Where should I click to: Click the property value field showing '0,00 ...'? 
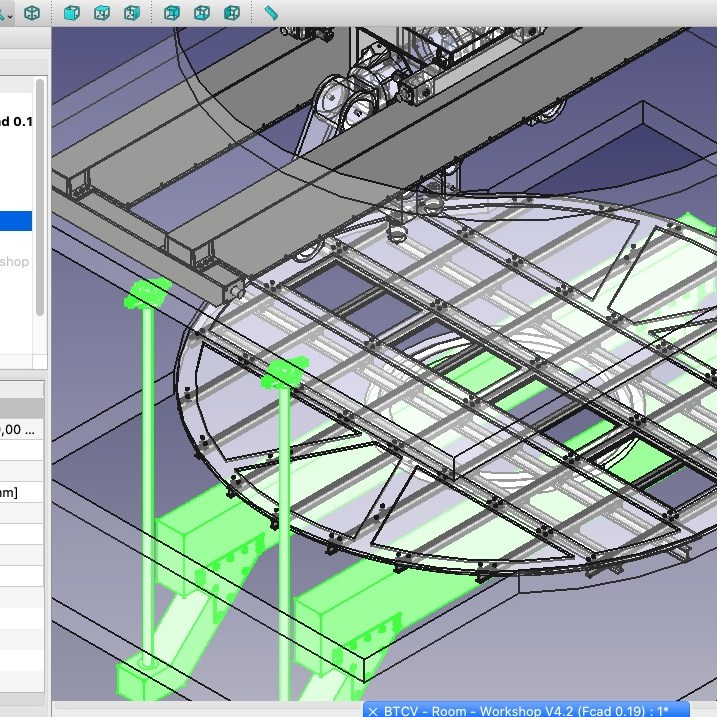coord(21,430)
